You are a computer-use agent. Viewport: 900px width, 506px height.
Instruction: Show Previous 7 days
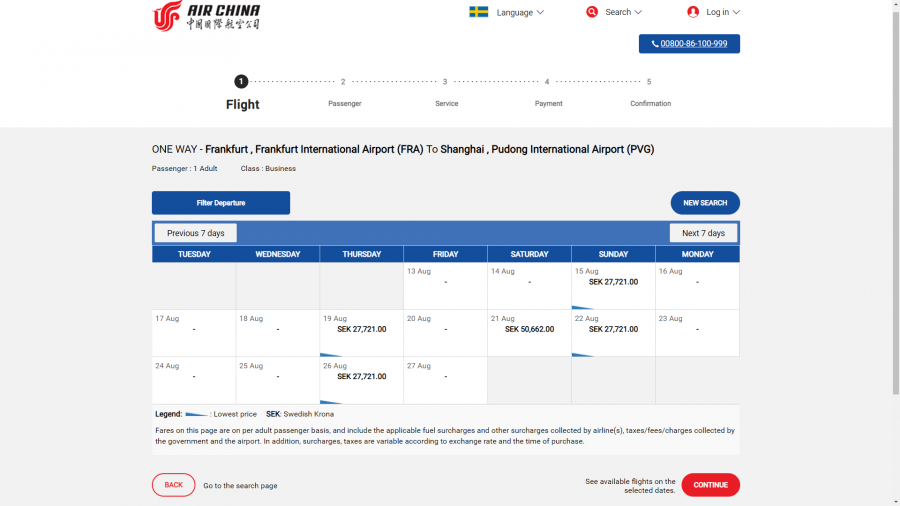[195, 233]
